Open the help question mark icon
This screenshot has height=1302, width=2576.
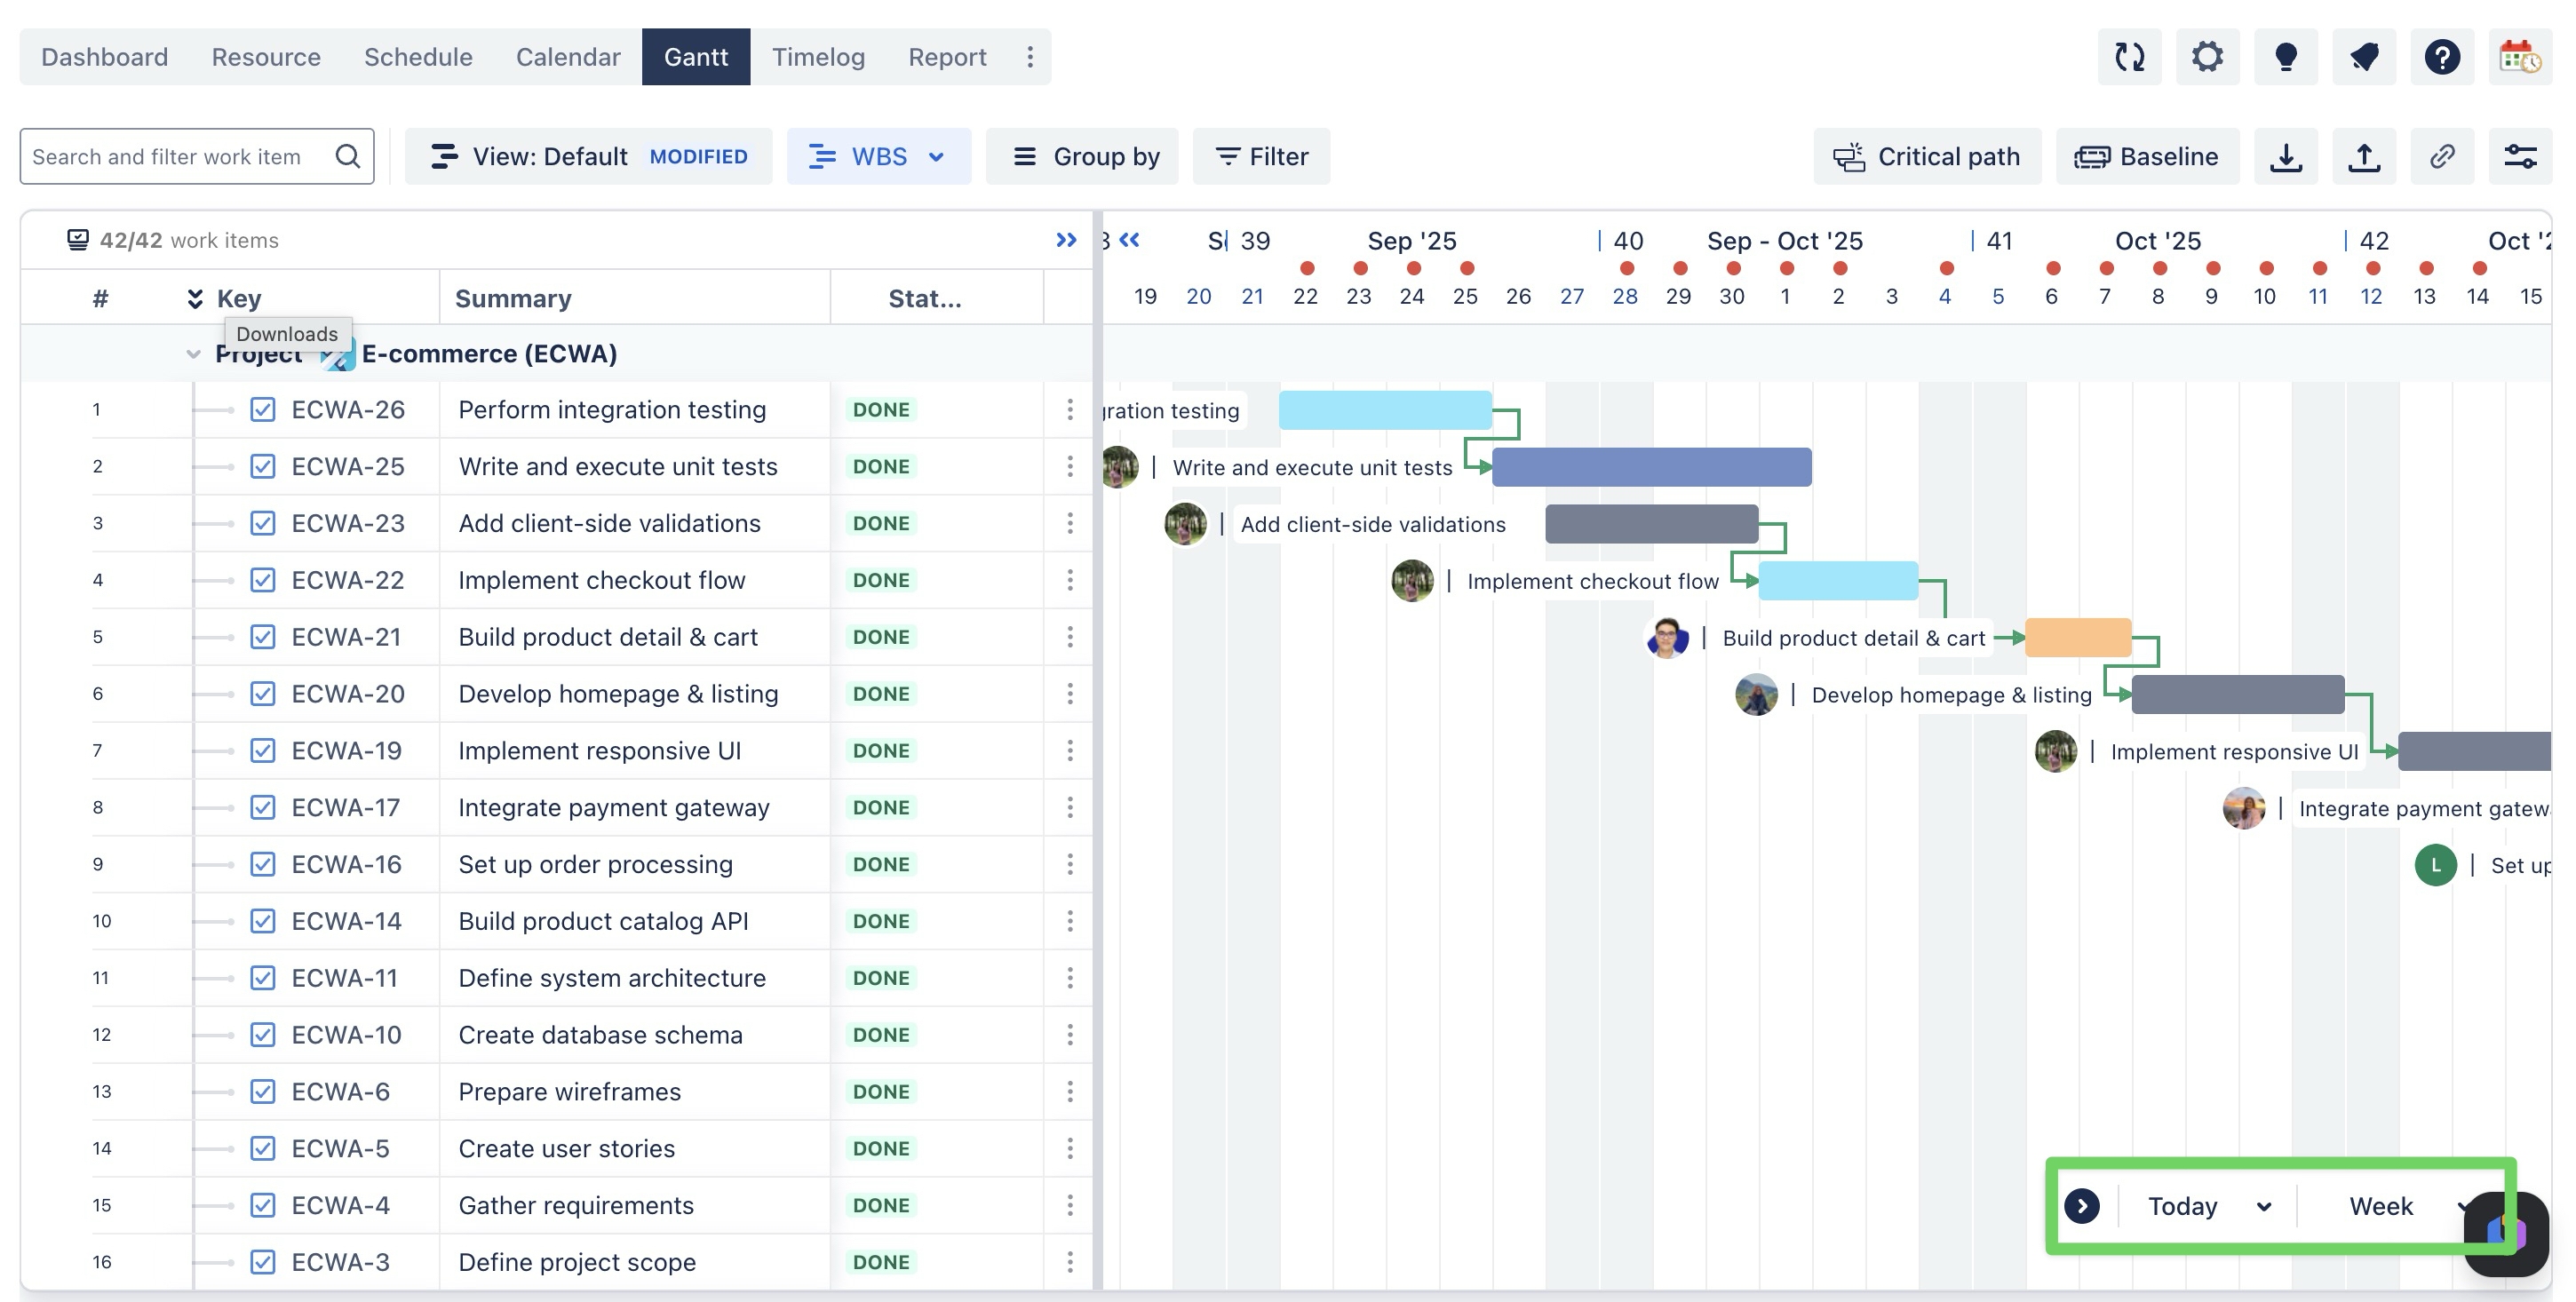(x=2442, y=57)
